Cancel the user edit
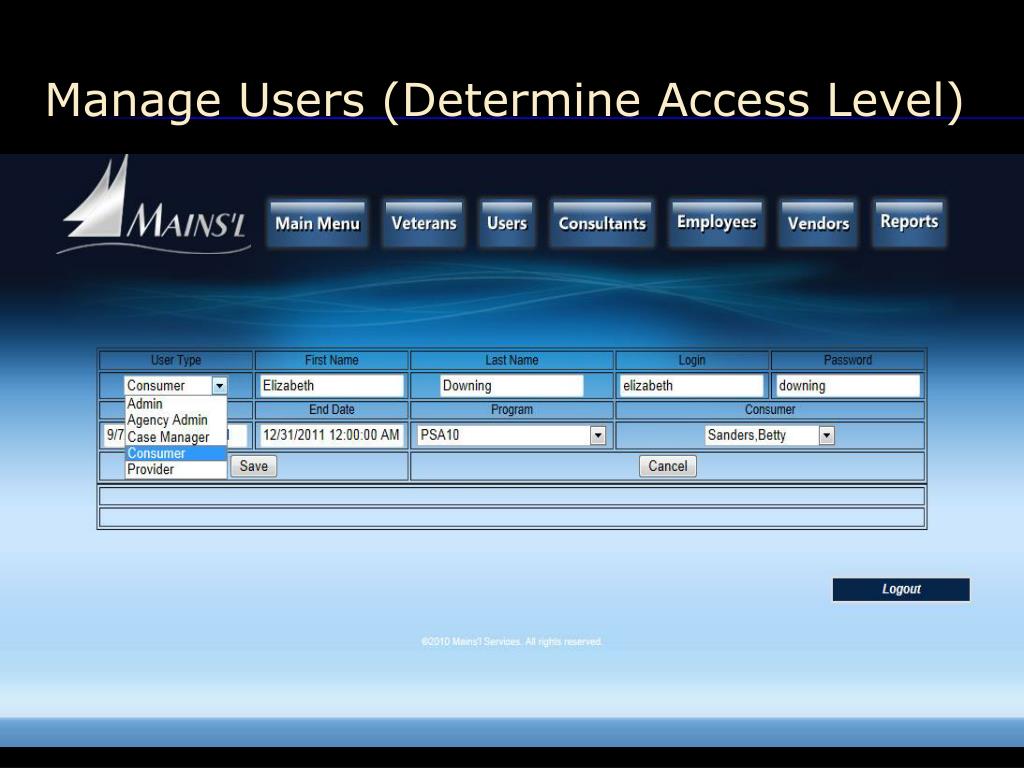1024x768 pixels. coord(667,466)
